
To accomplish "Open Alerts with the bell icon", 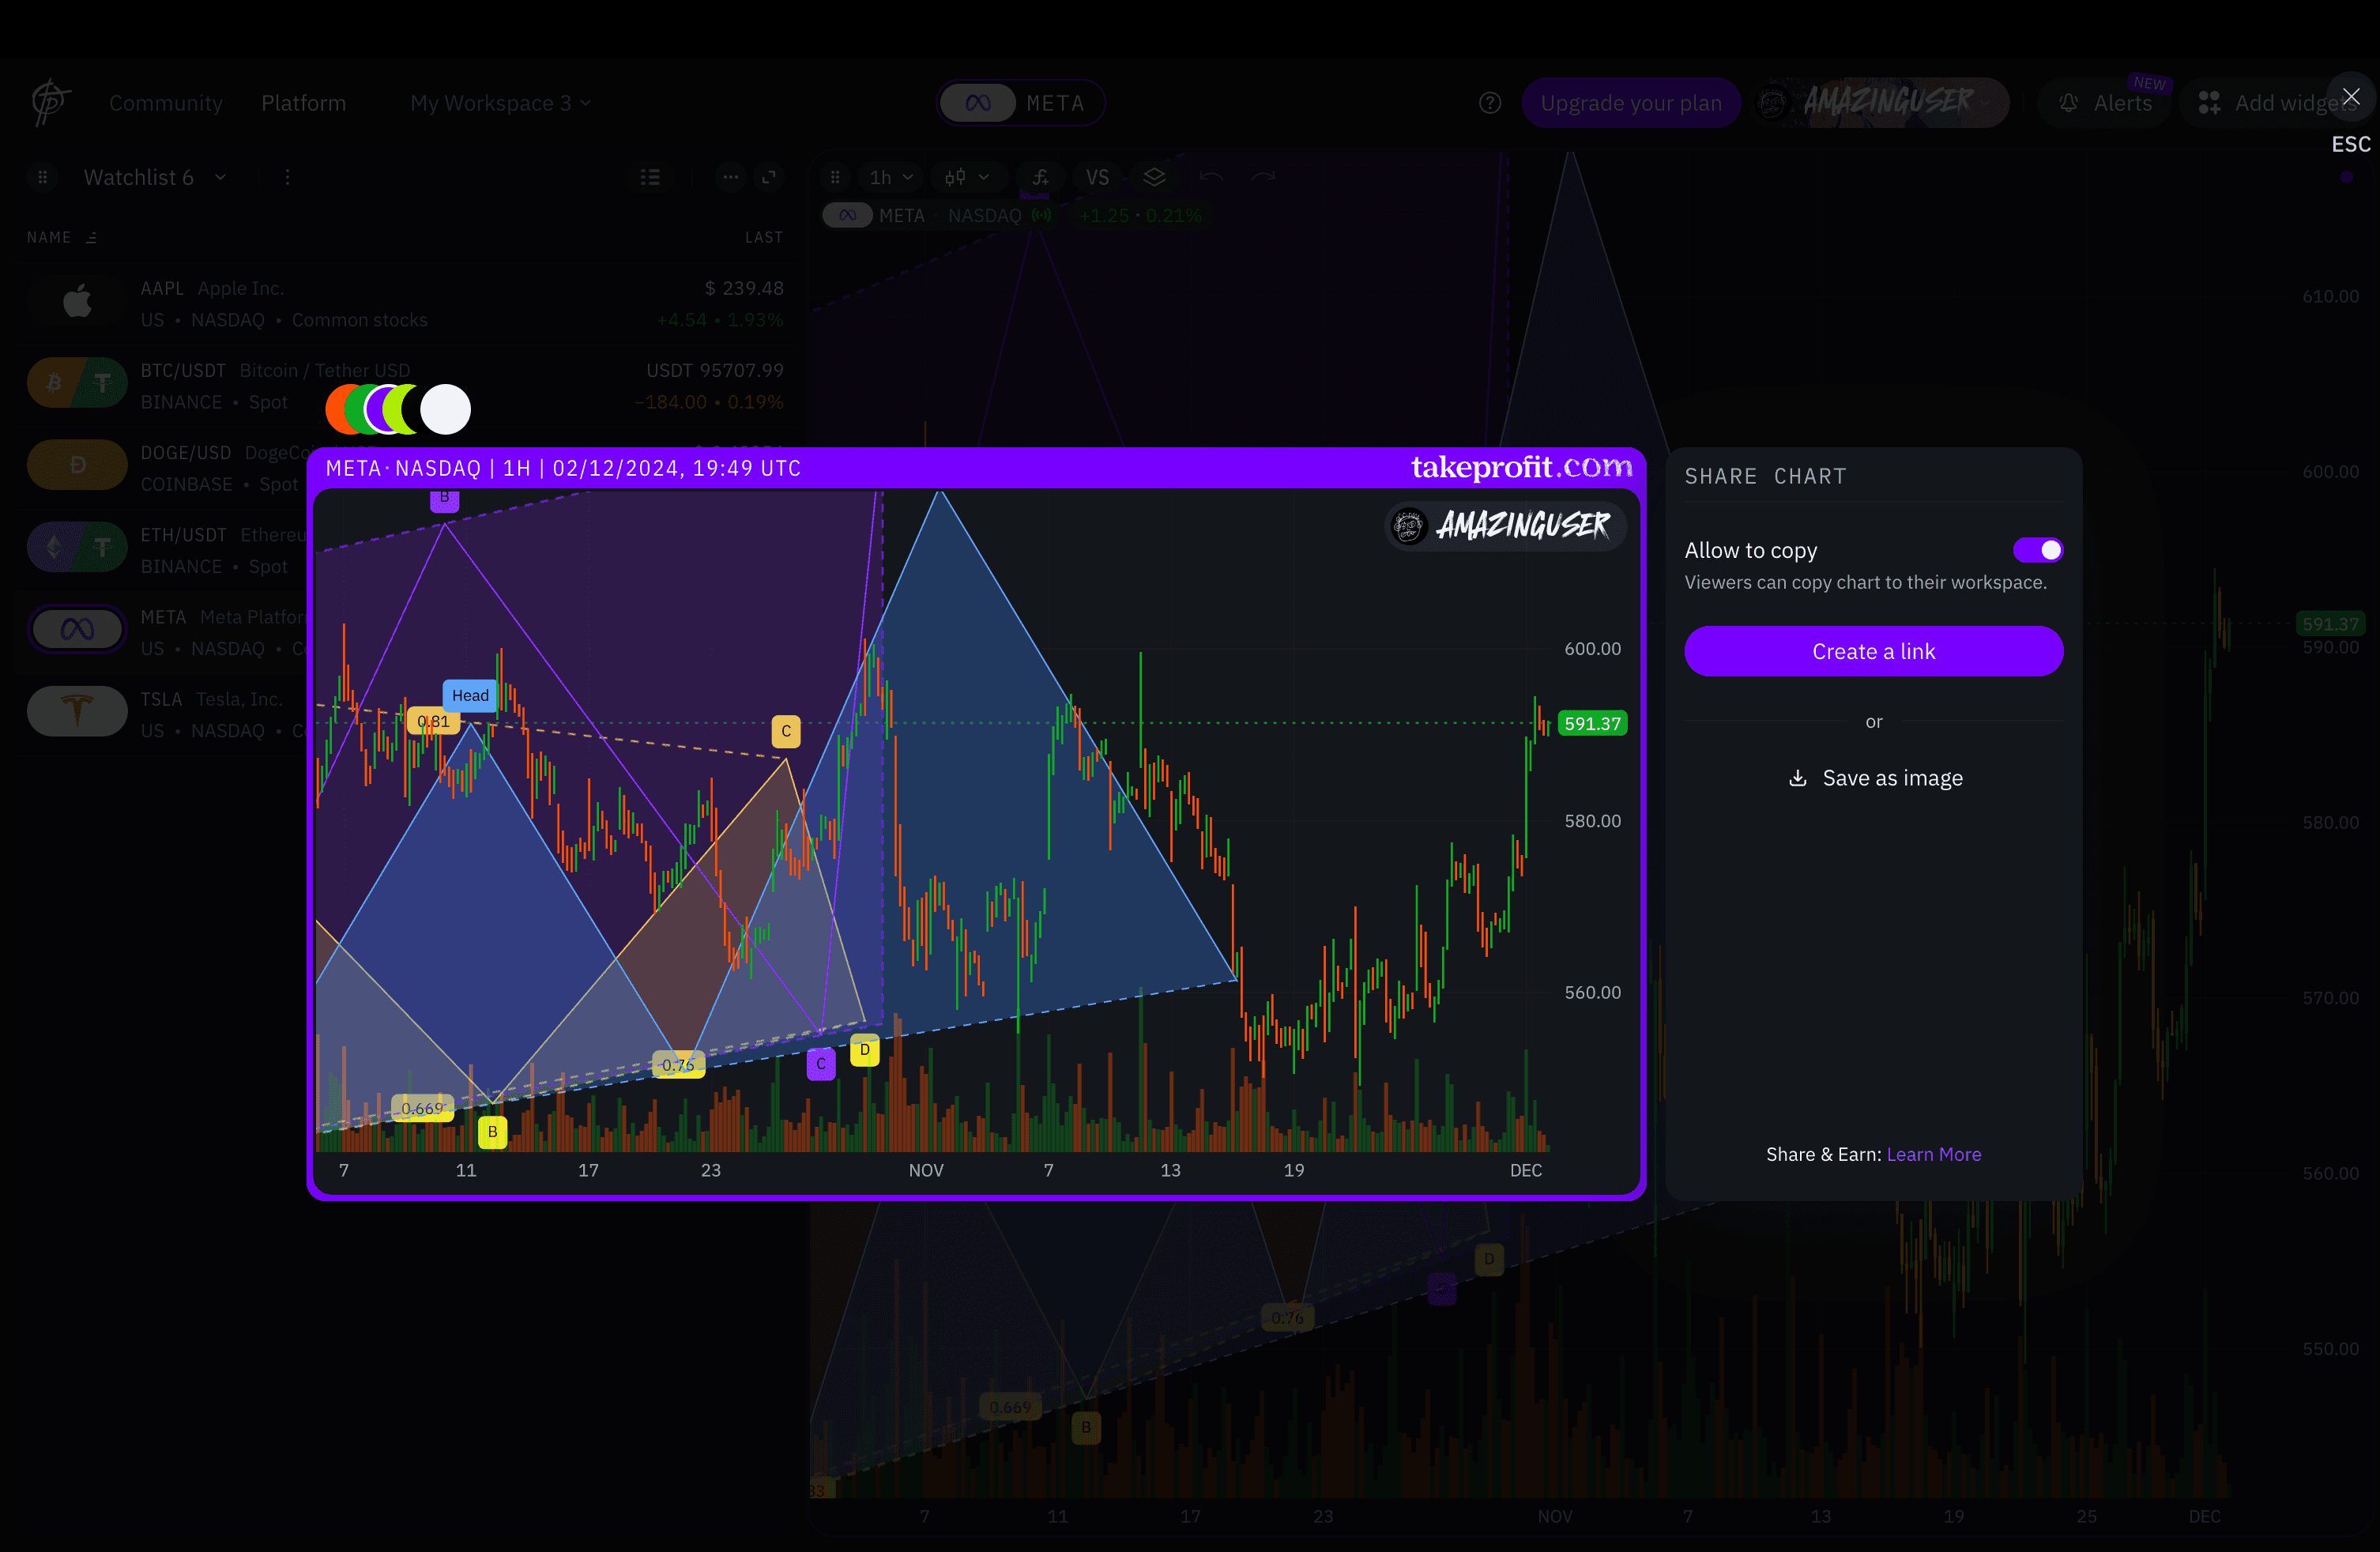I will coord(2105,103).
